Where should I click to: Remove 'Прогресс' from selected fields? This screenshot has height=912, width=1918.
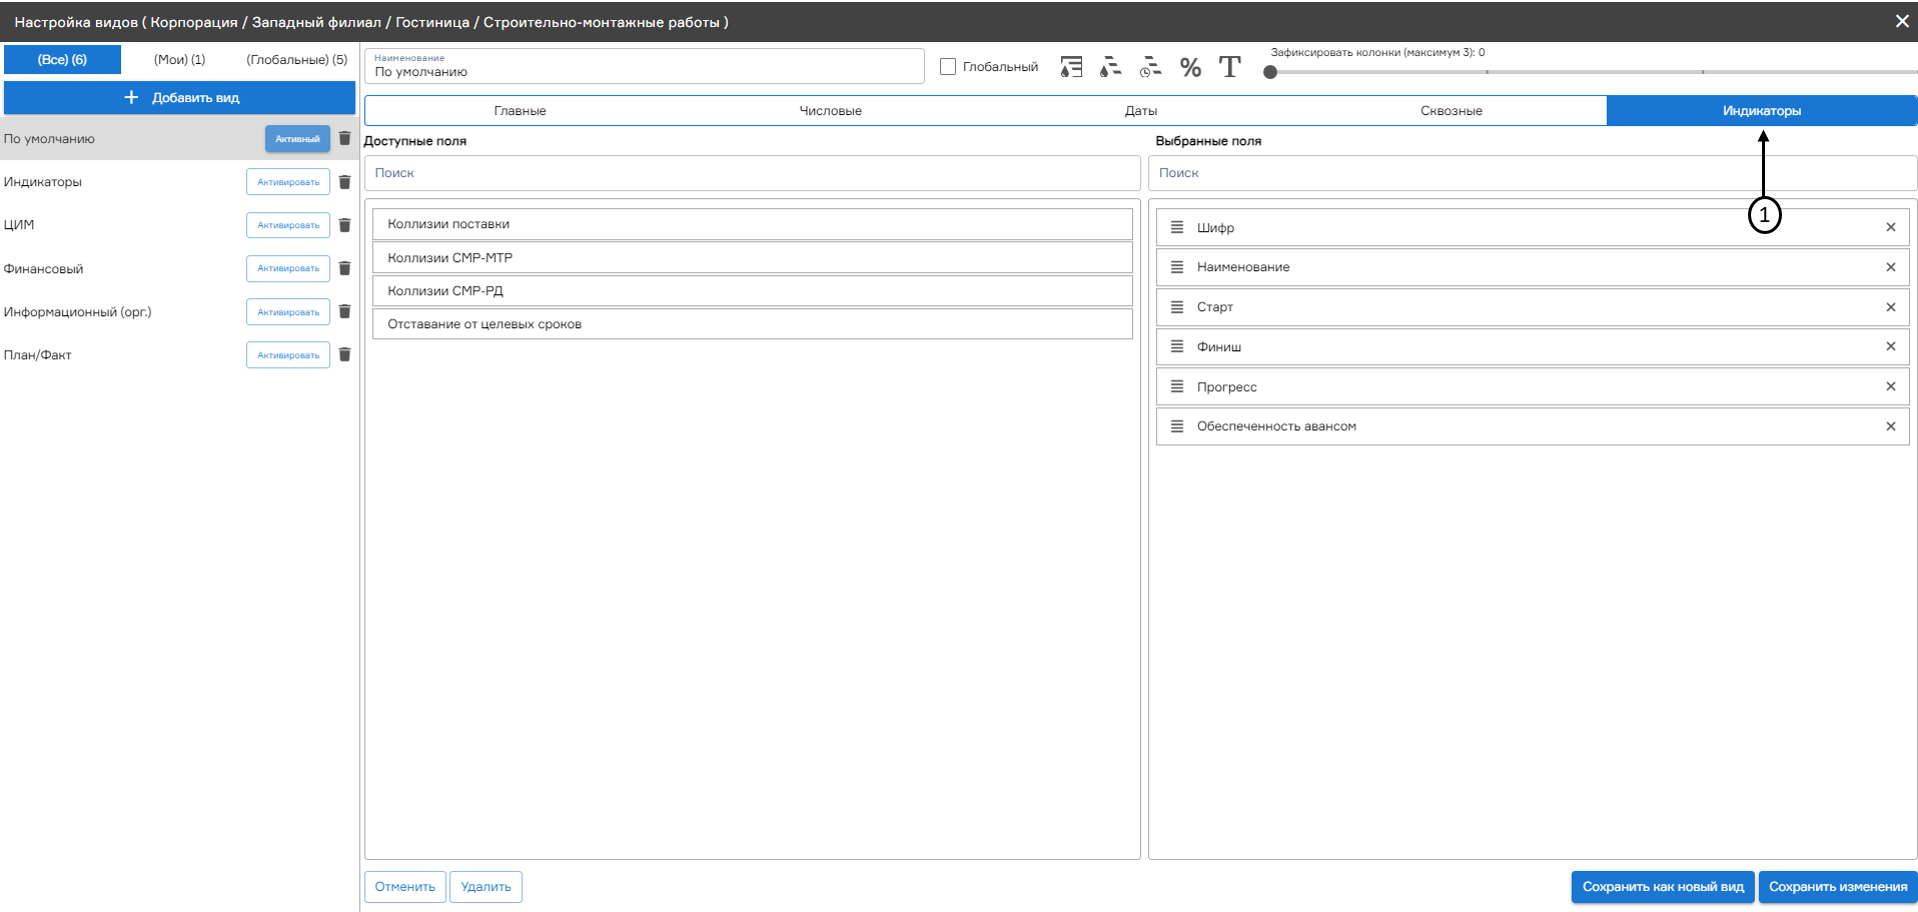(1891, 386)
